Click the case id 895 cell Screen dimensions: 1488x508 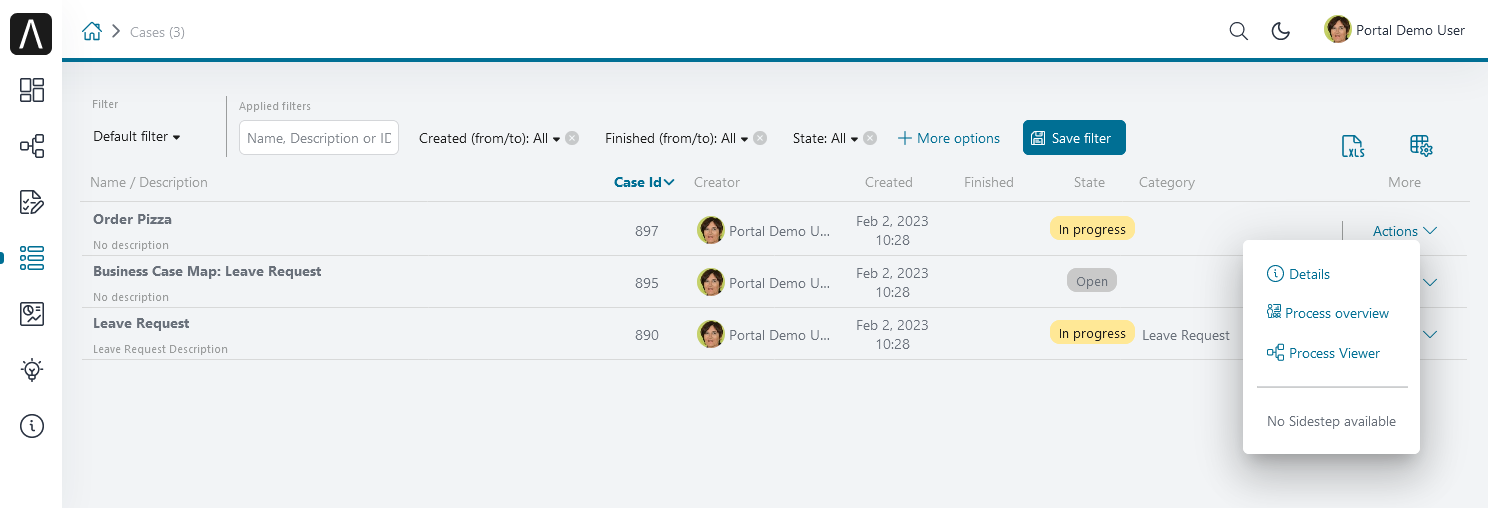click(647, 283)
